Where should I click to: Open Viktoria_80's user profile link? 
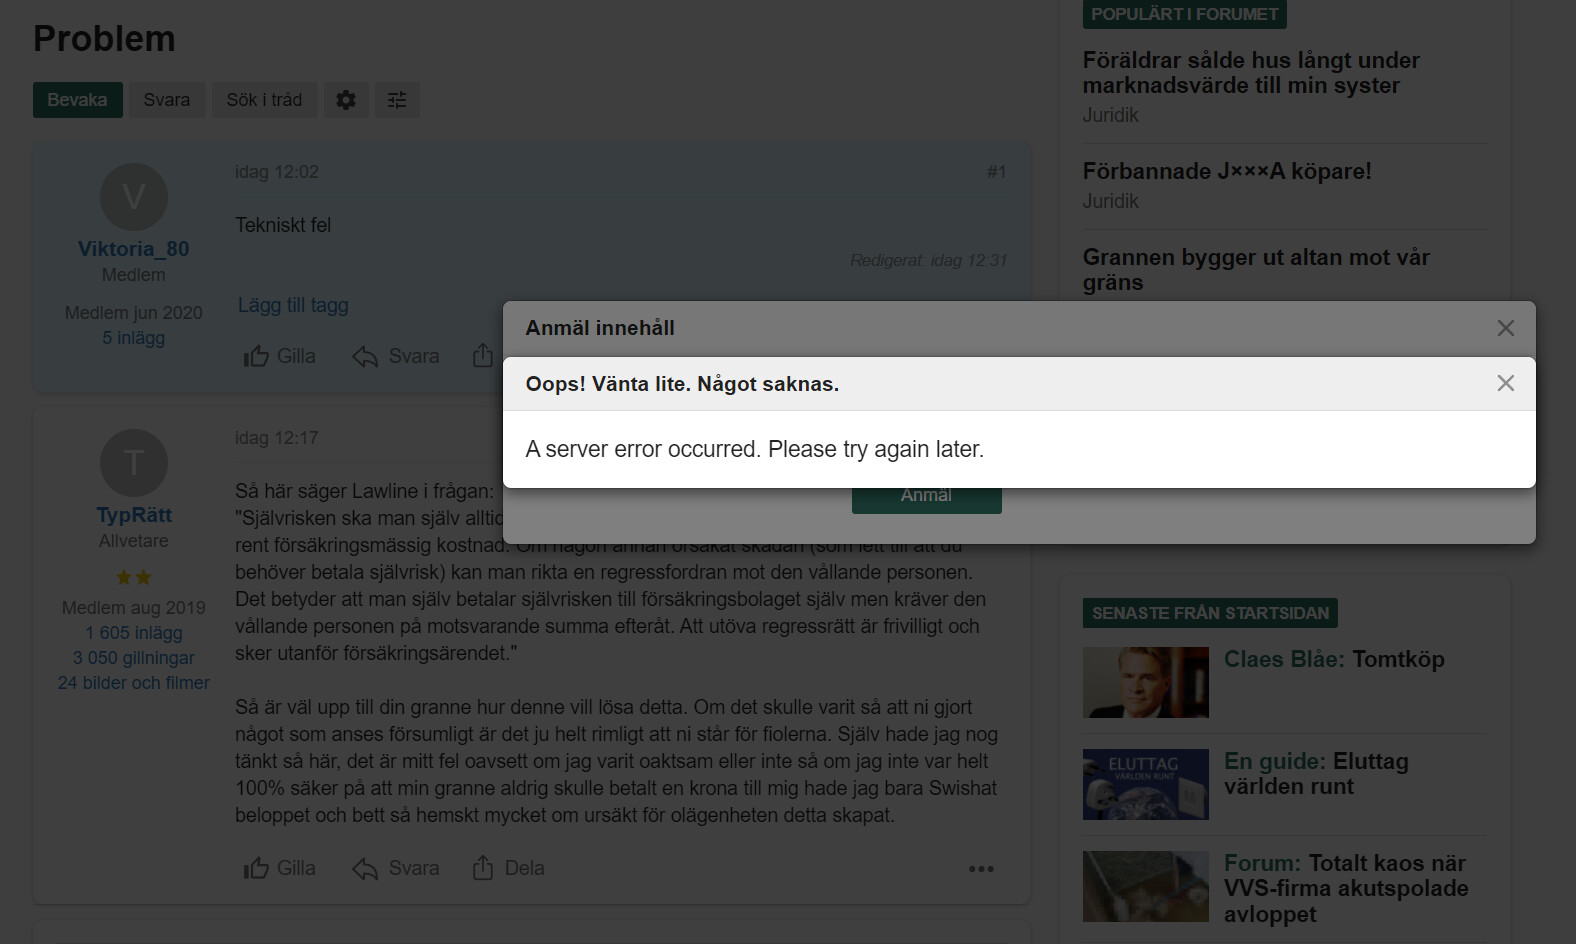click(x=134, y=249)
